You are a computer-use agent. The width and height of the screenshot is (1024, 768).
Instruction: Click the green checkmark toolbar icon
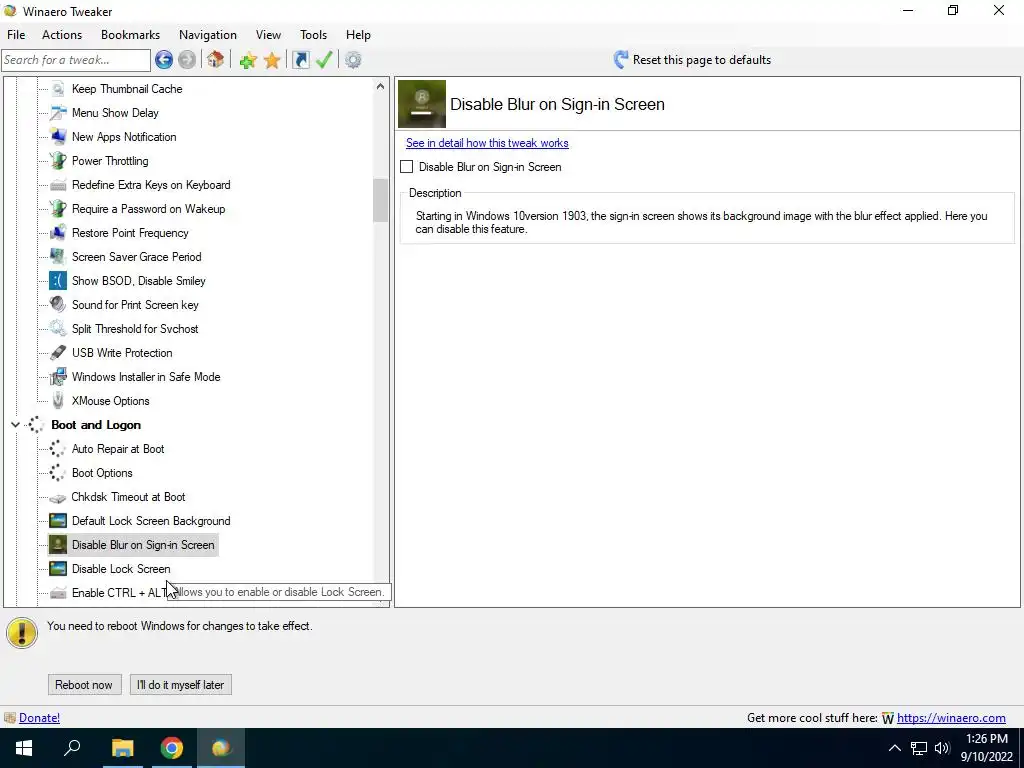tap(324, 60)
